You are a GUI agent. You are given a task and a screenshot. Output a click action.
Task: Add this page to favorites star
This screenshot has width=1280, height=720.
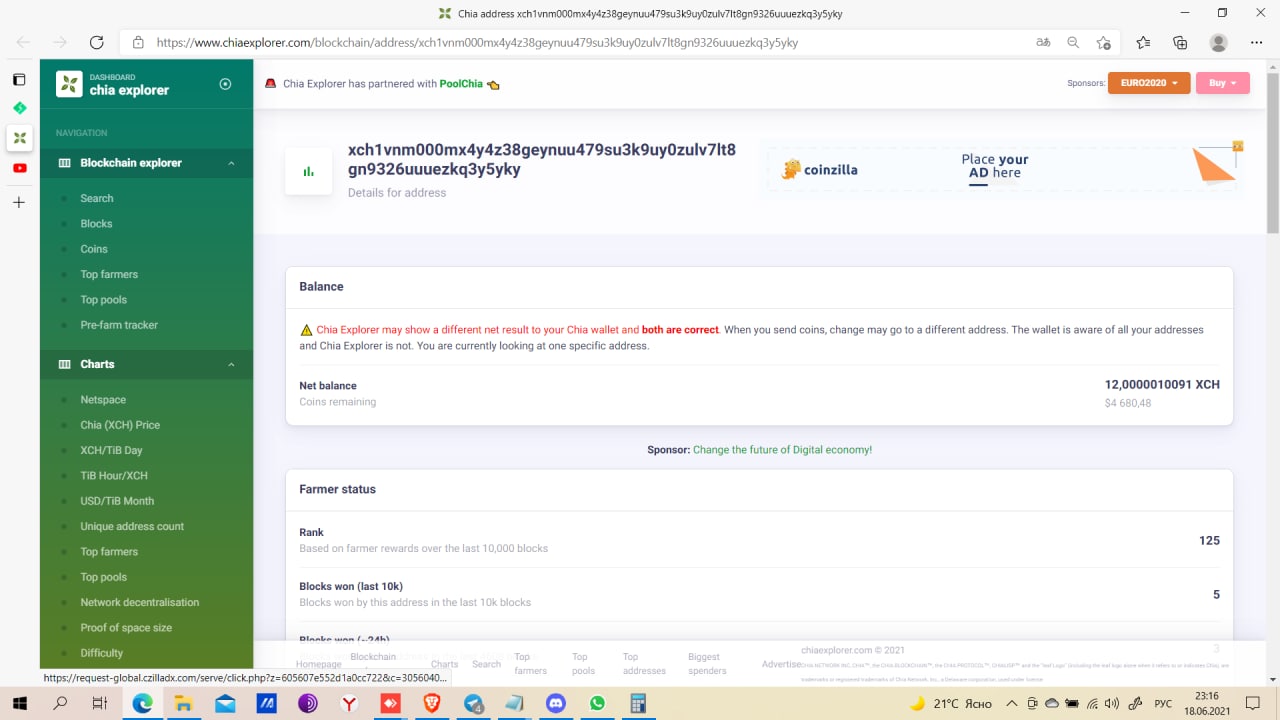[1103, 42]
